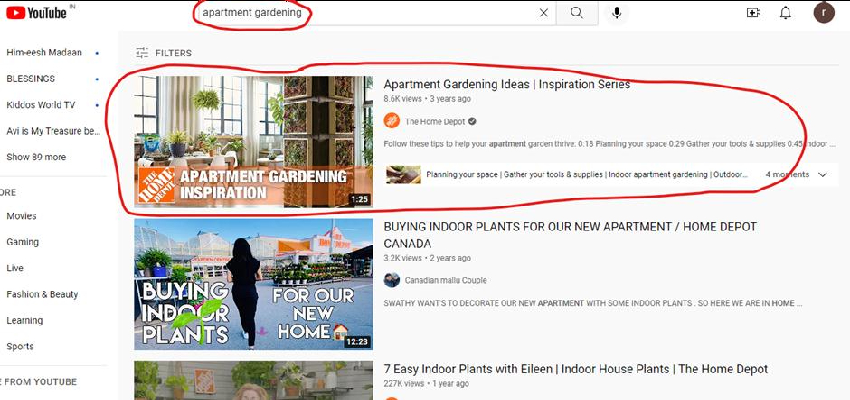Open the account avatar with letter r
850x400 pixels.
pyautogui.click(x=824, y=13)
